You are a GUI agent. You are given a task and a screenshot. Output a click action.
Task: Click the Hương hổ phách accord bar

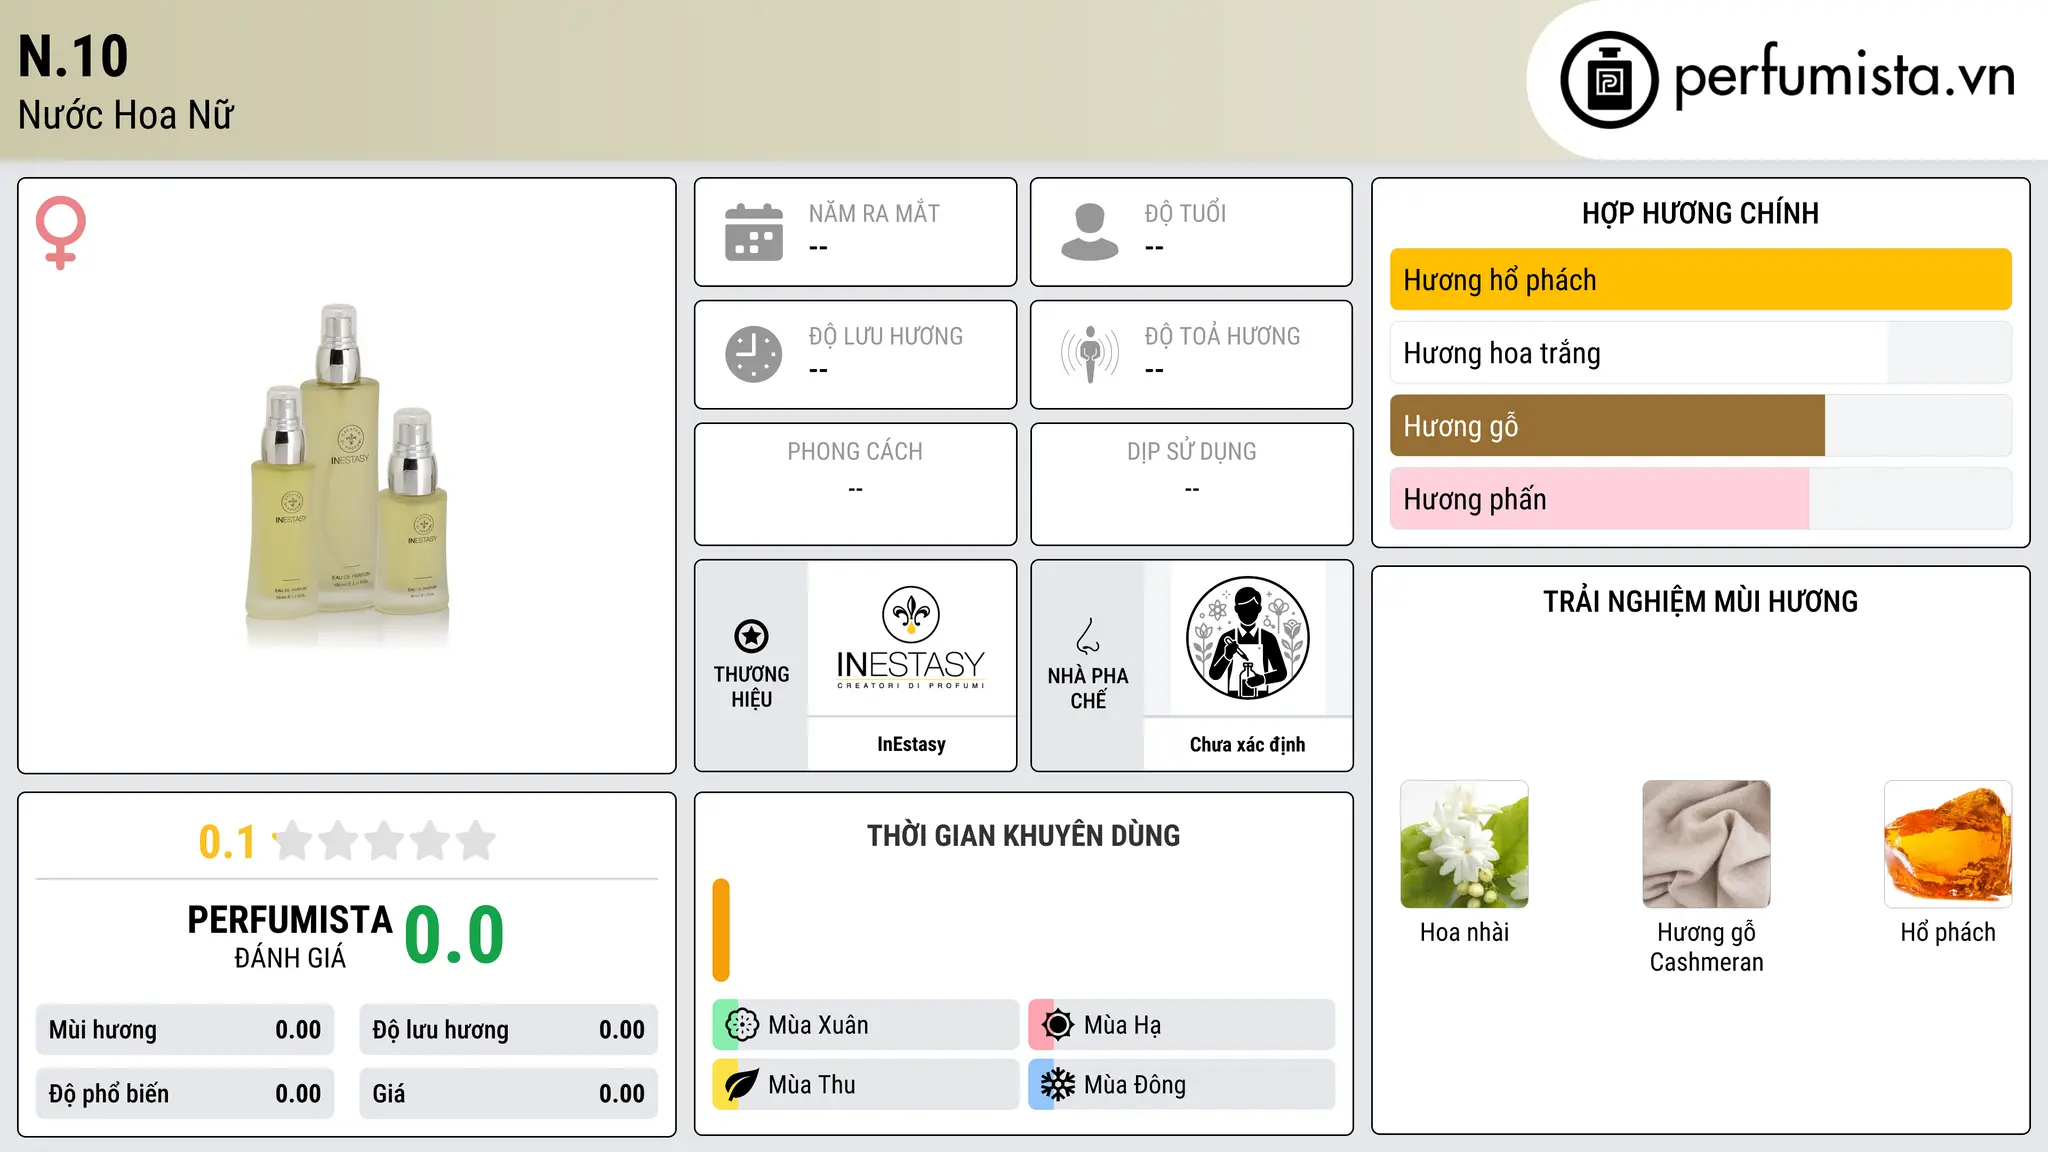point(1700,280)
